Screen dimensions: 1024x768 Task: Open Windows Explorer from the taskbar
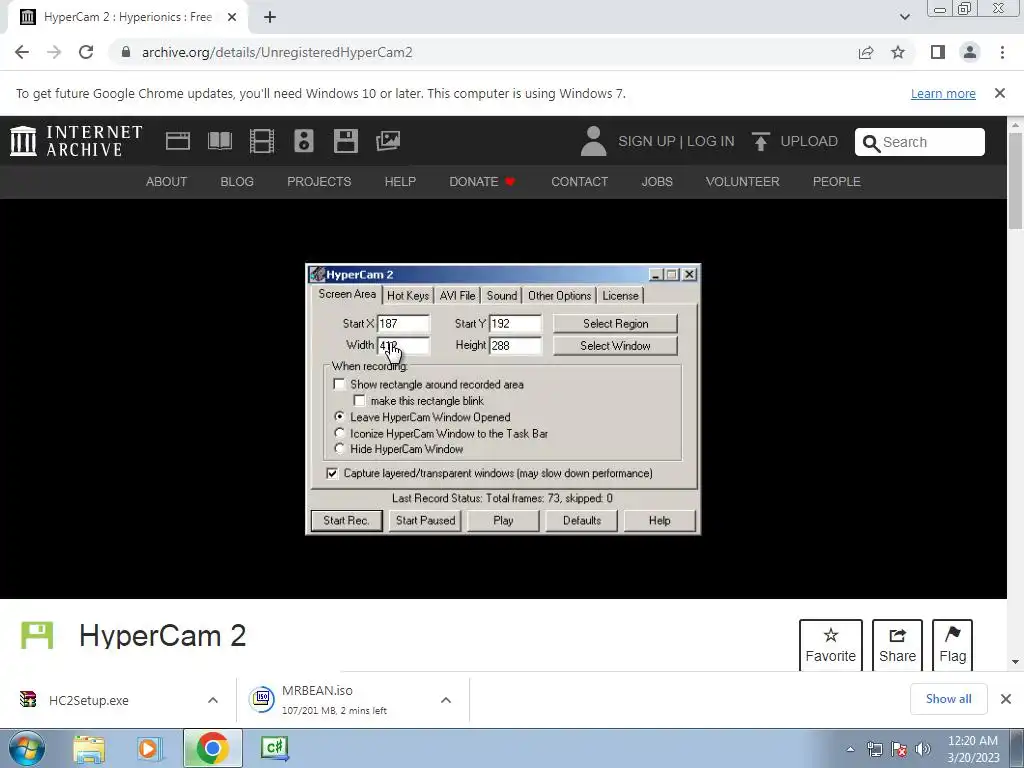pos(89,748)
